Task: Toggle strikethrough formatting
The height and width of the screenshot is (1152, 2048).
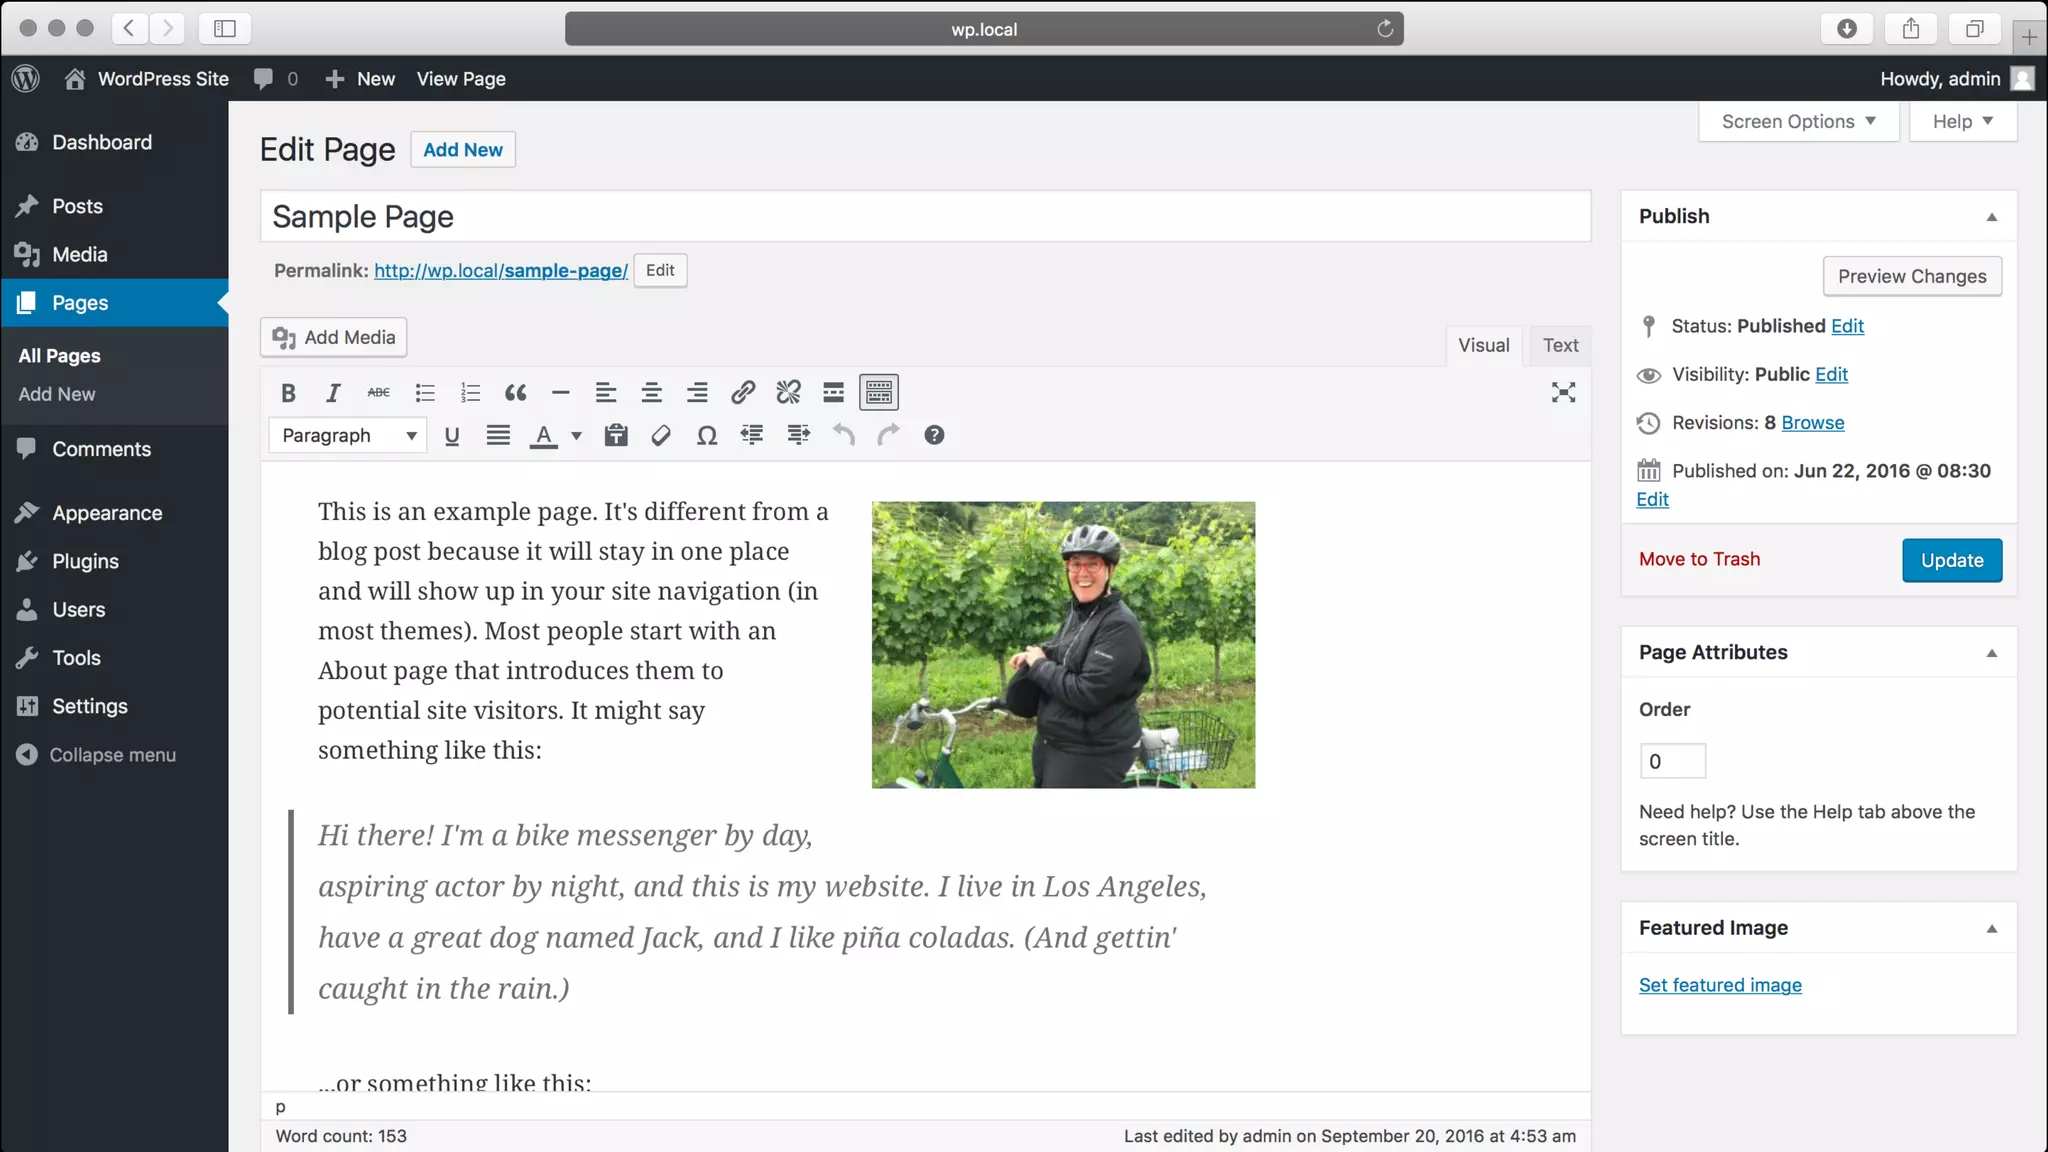Action: (x=378, y=393)
